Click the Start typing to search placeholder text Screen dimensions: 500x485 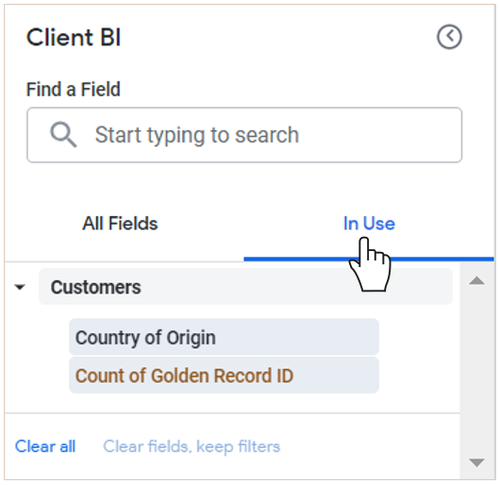pyautogui.click(x=197, y=135)
